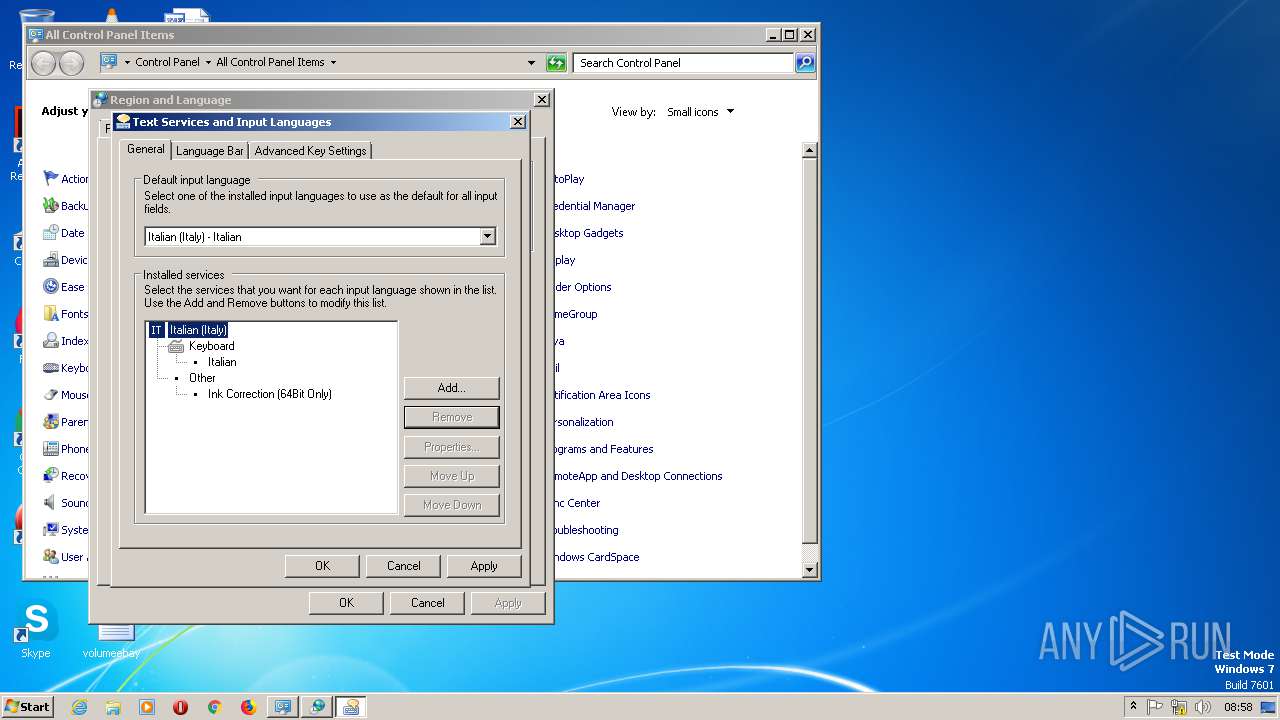Select Italian keyboard layout entry
1280x720 pixels.
point(222,362)
